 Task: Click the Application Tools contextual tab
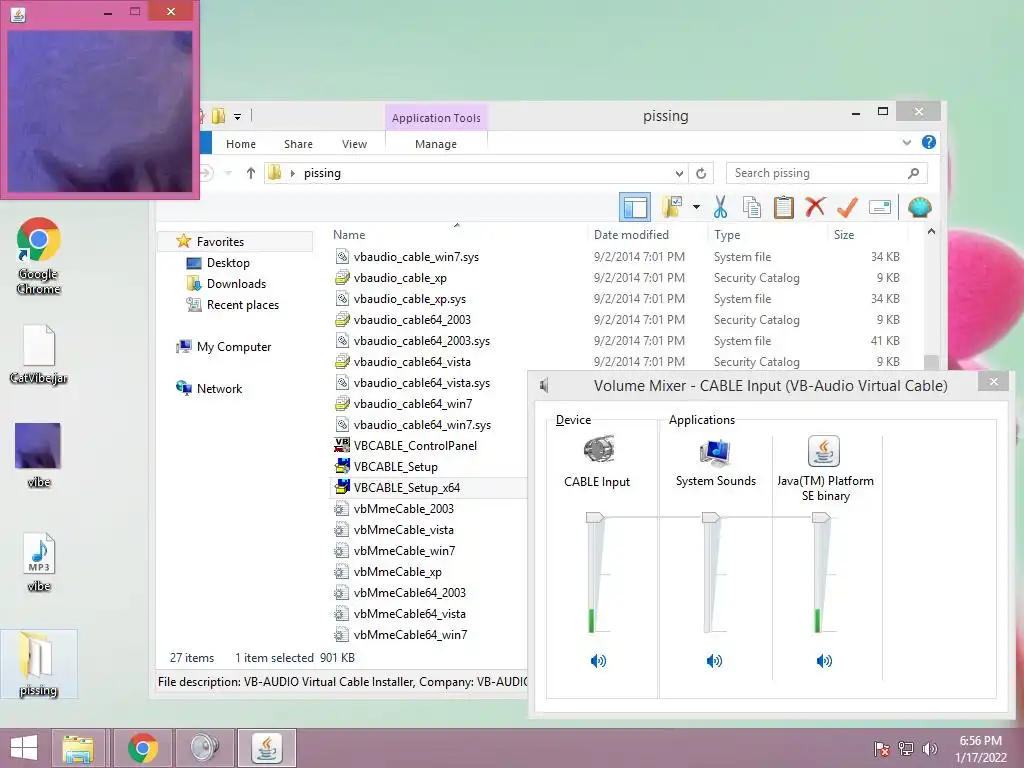pos(436,118)
